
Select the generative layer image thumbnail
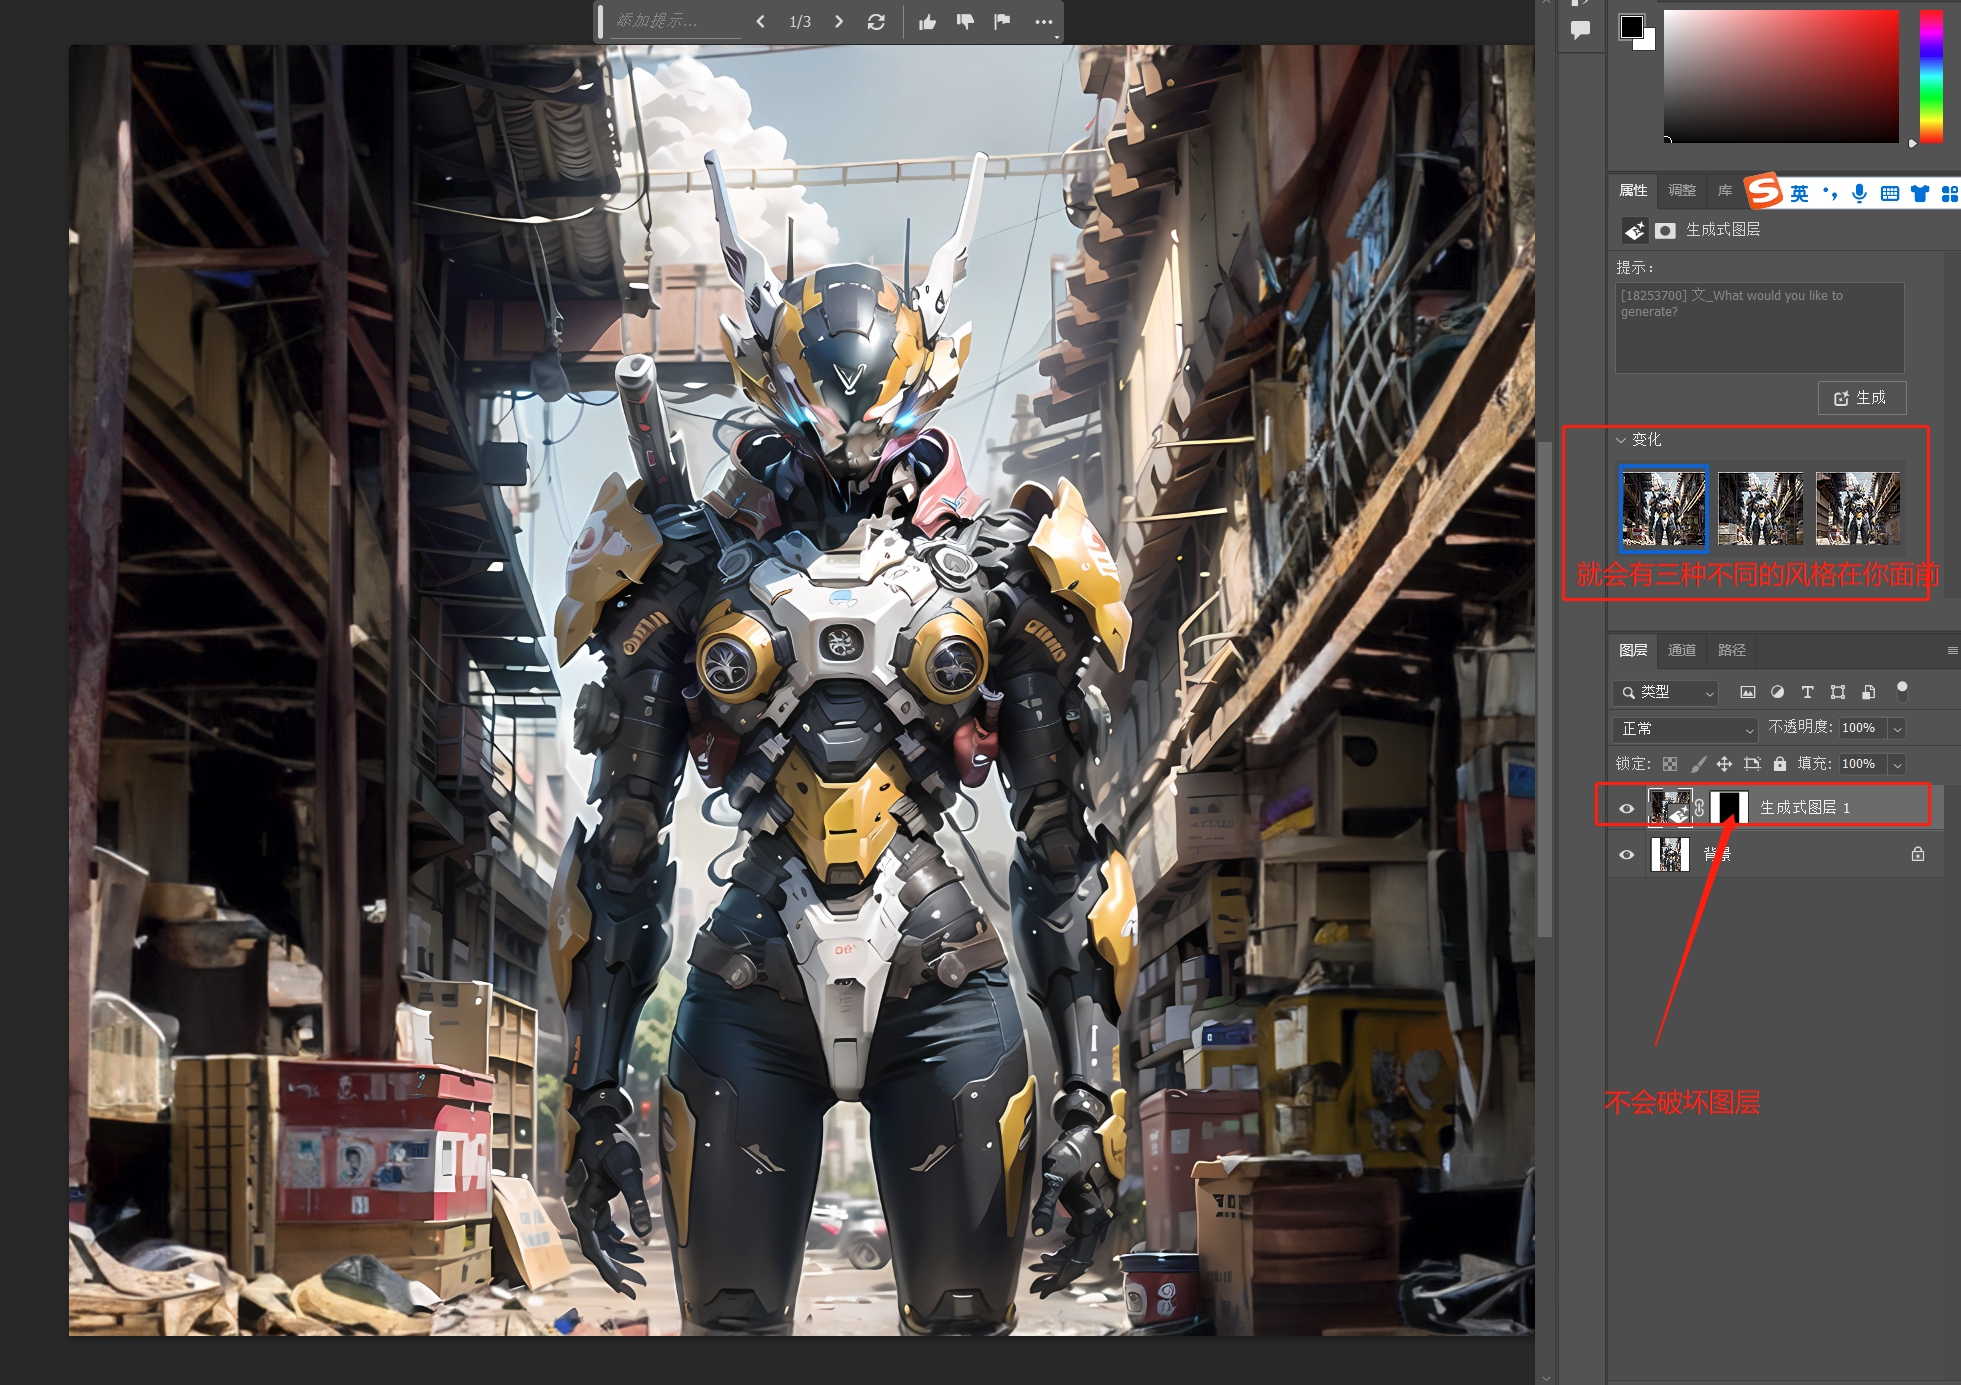coord(1669,807)
